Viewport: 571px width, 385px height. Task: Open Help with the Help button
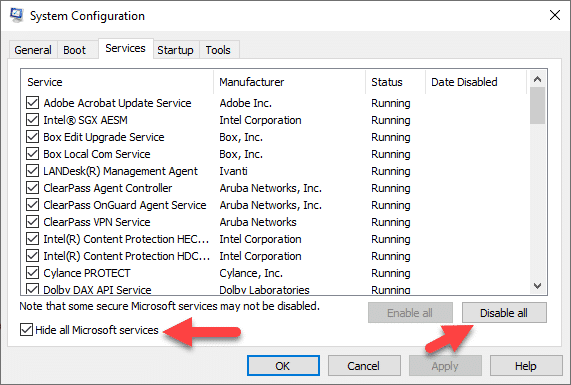point(526,366)
